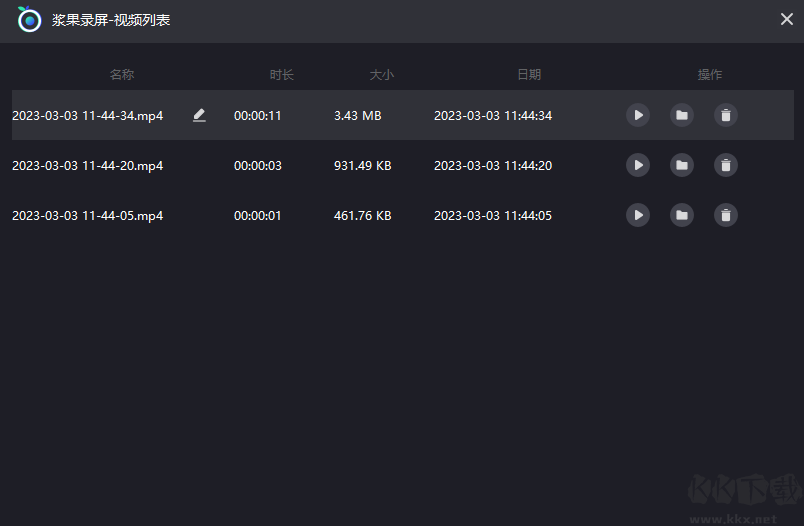Image resolution: width=804 pixels, height=526 pixels.
Task: Rename 11-44-34.mp4 with pencil icon
Action: (x=199, y=115)
